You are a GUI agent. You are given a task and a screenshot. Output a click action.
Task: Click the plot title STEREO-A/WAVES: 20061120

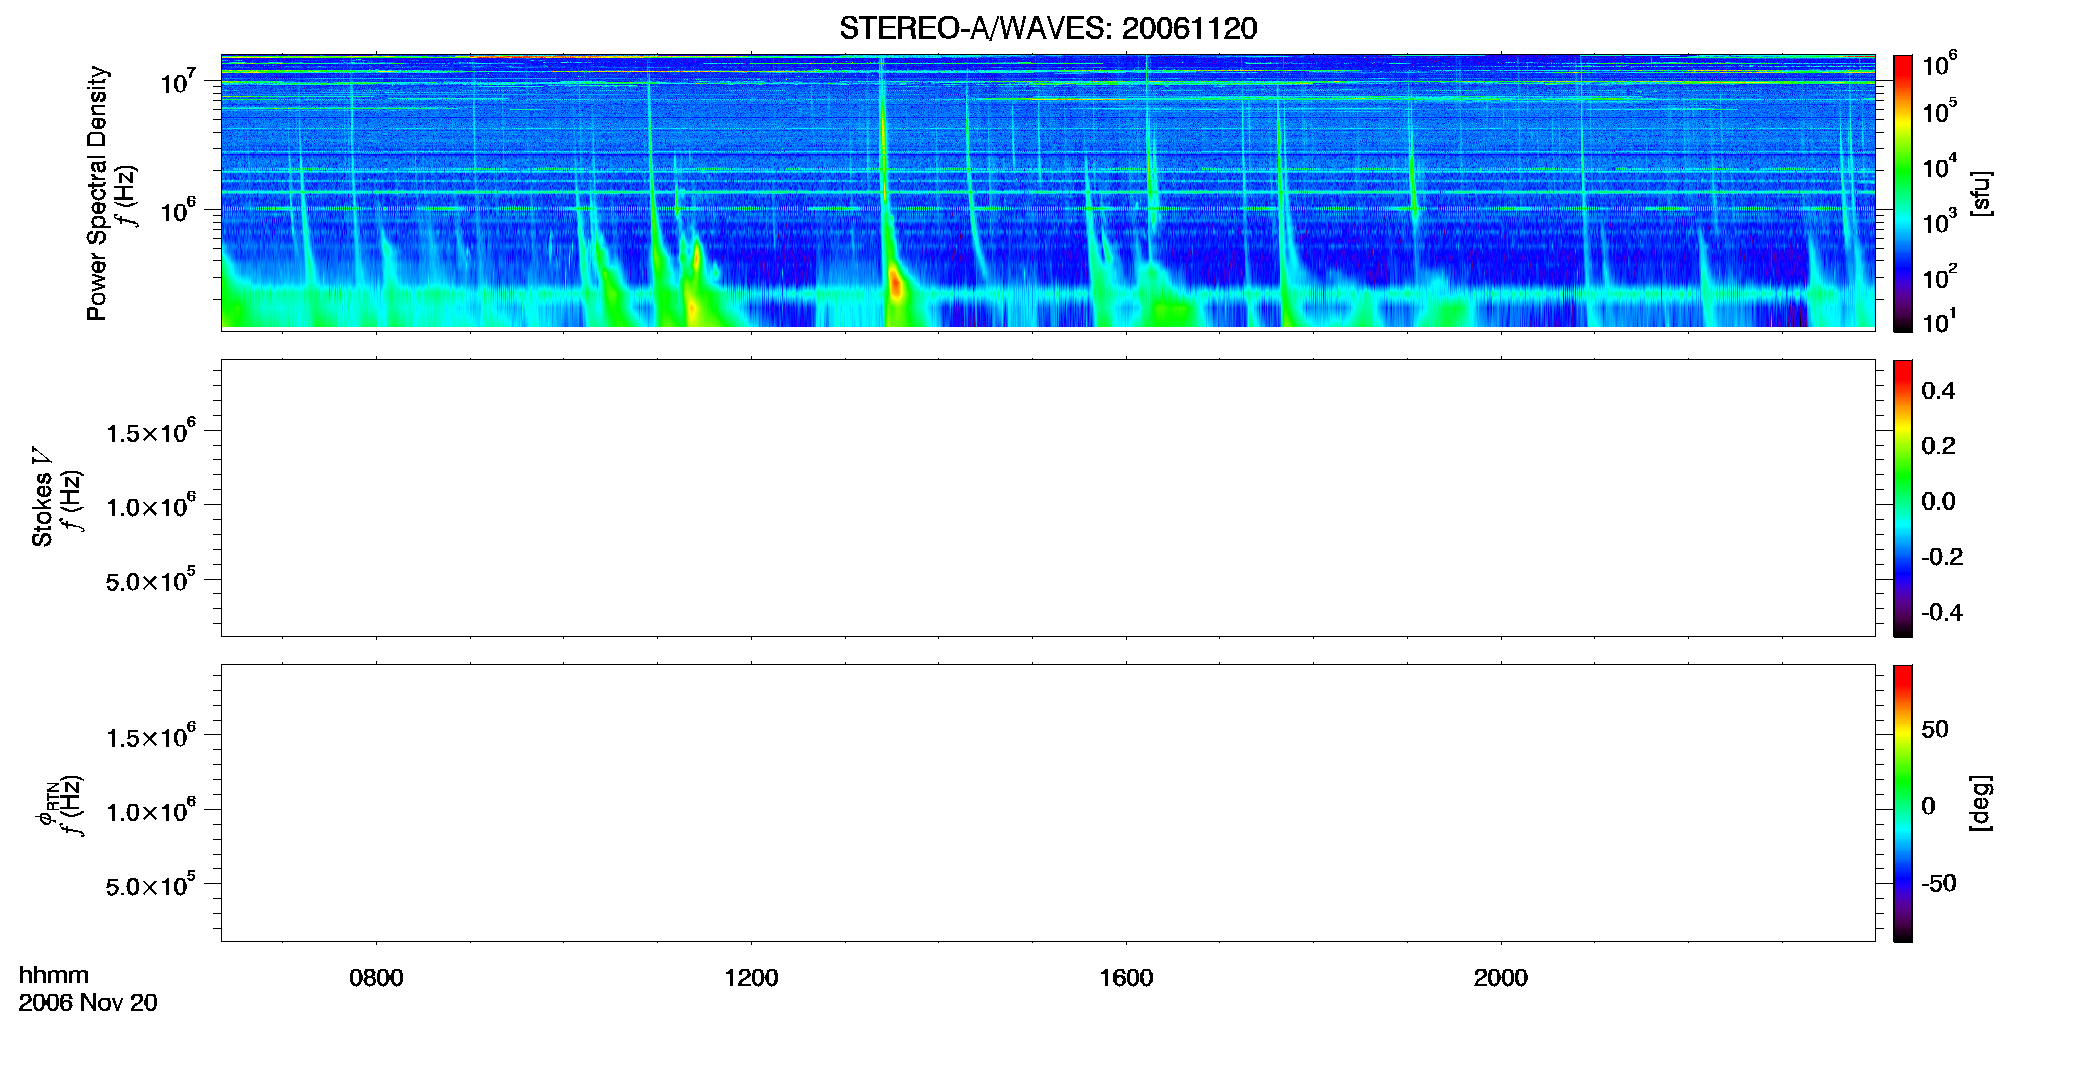(1048, 28)
